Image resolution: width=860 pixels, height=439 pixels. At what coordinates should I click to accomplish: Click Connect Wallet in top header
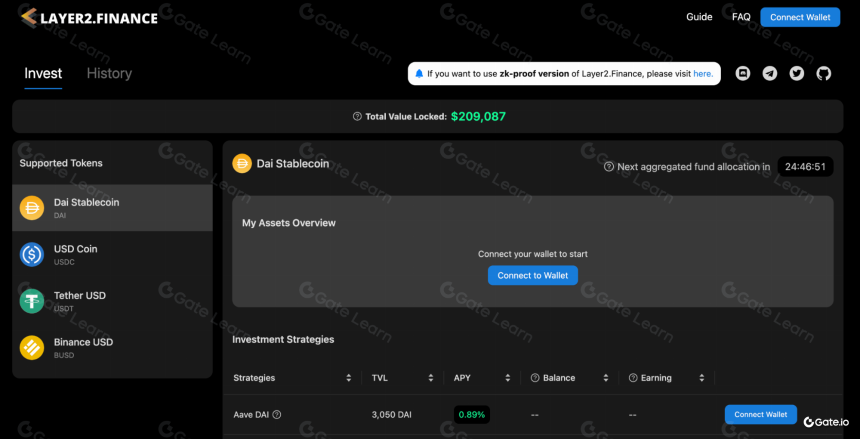tap(800, 17)
